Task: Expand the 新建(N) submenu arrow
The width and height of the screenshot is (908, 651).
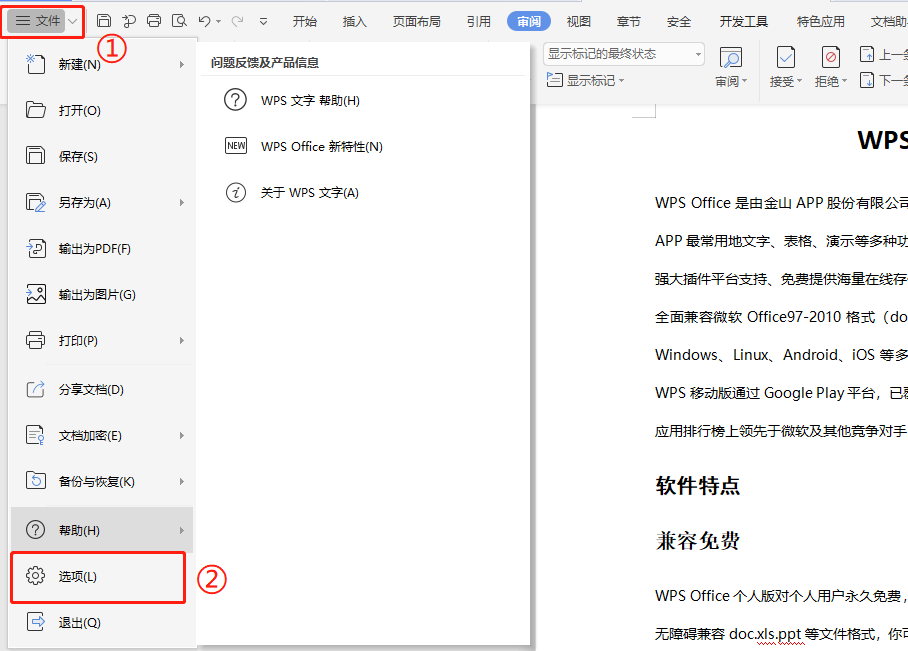Action: (x=181, y=64)
